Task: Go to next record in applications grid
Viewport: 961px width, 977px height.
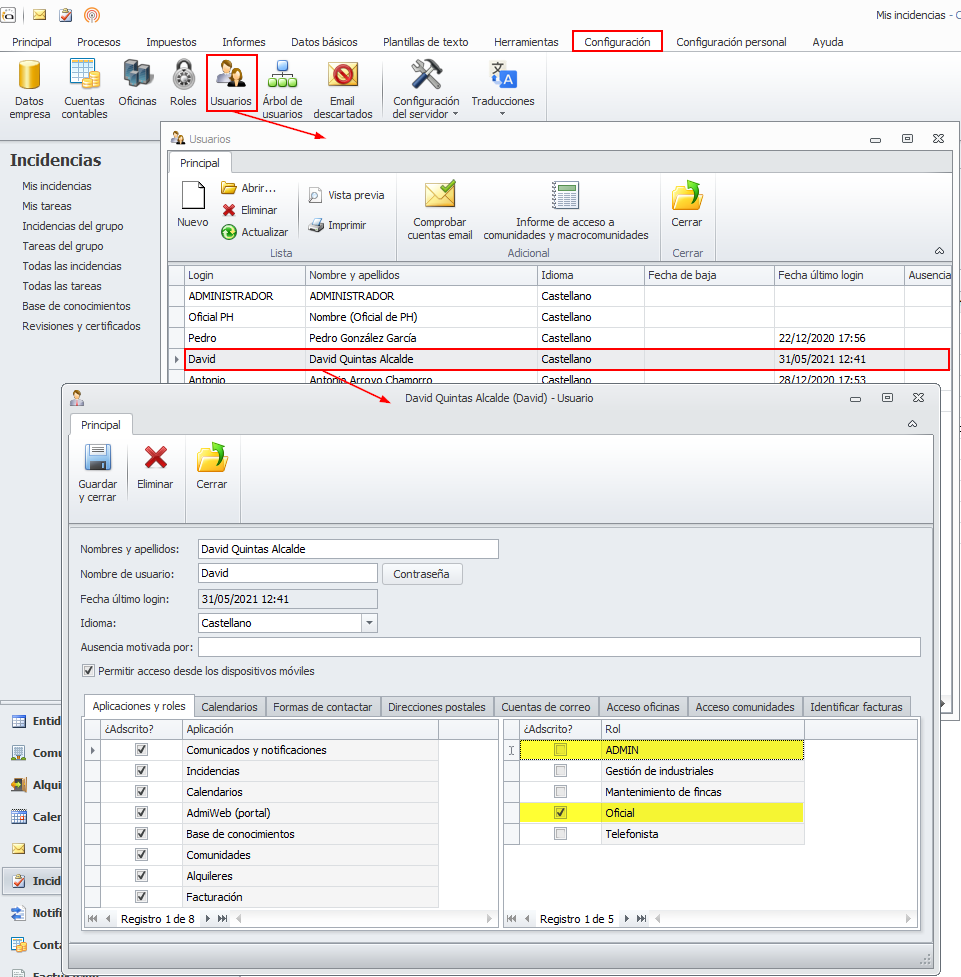Action: 208,918
